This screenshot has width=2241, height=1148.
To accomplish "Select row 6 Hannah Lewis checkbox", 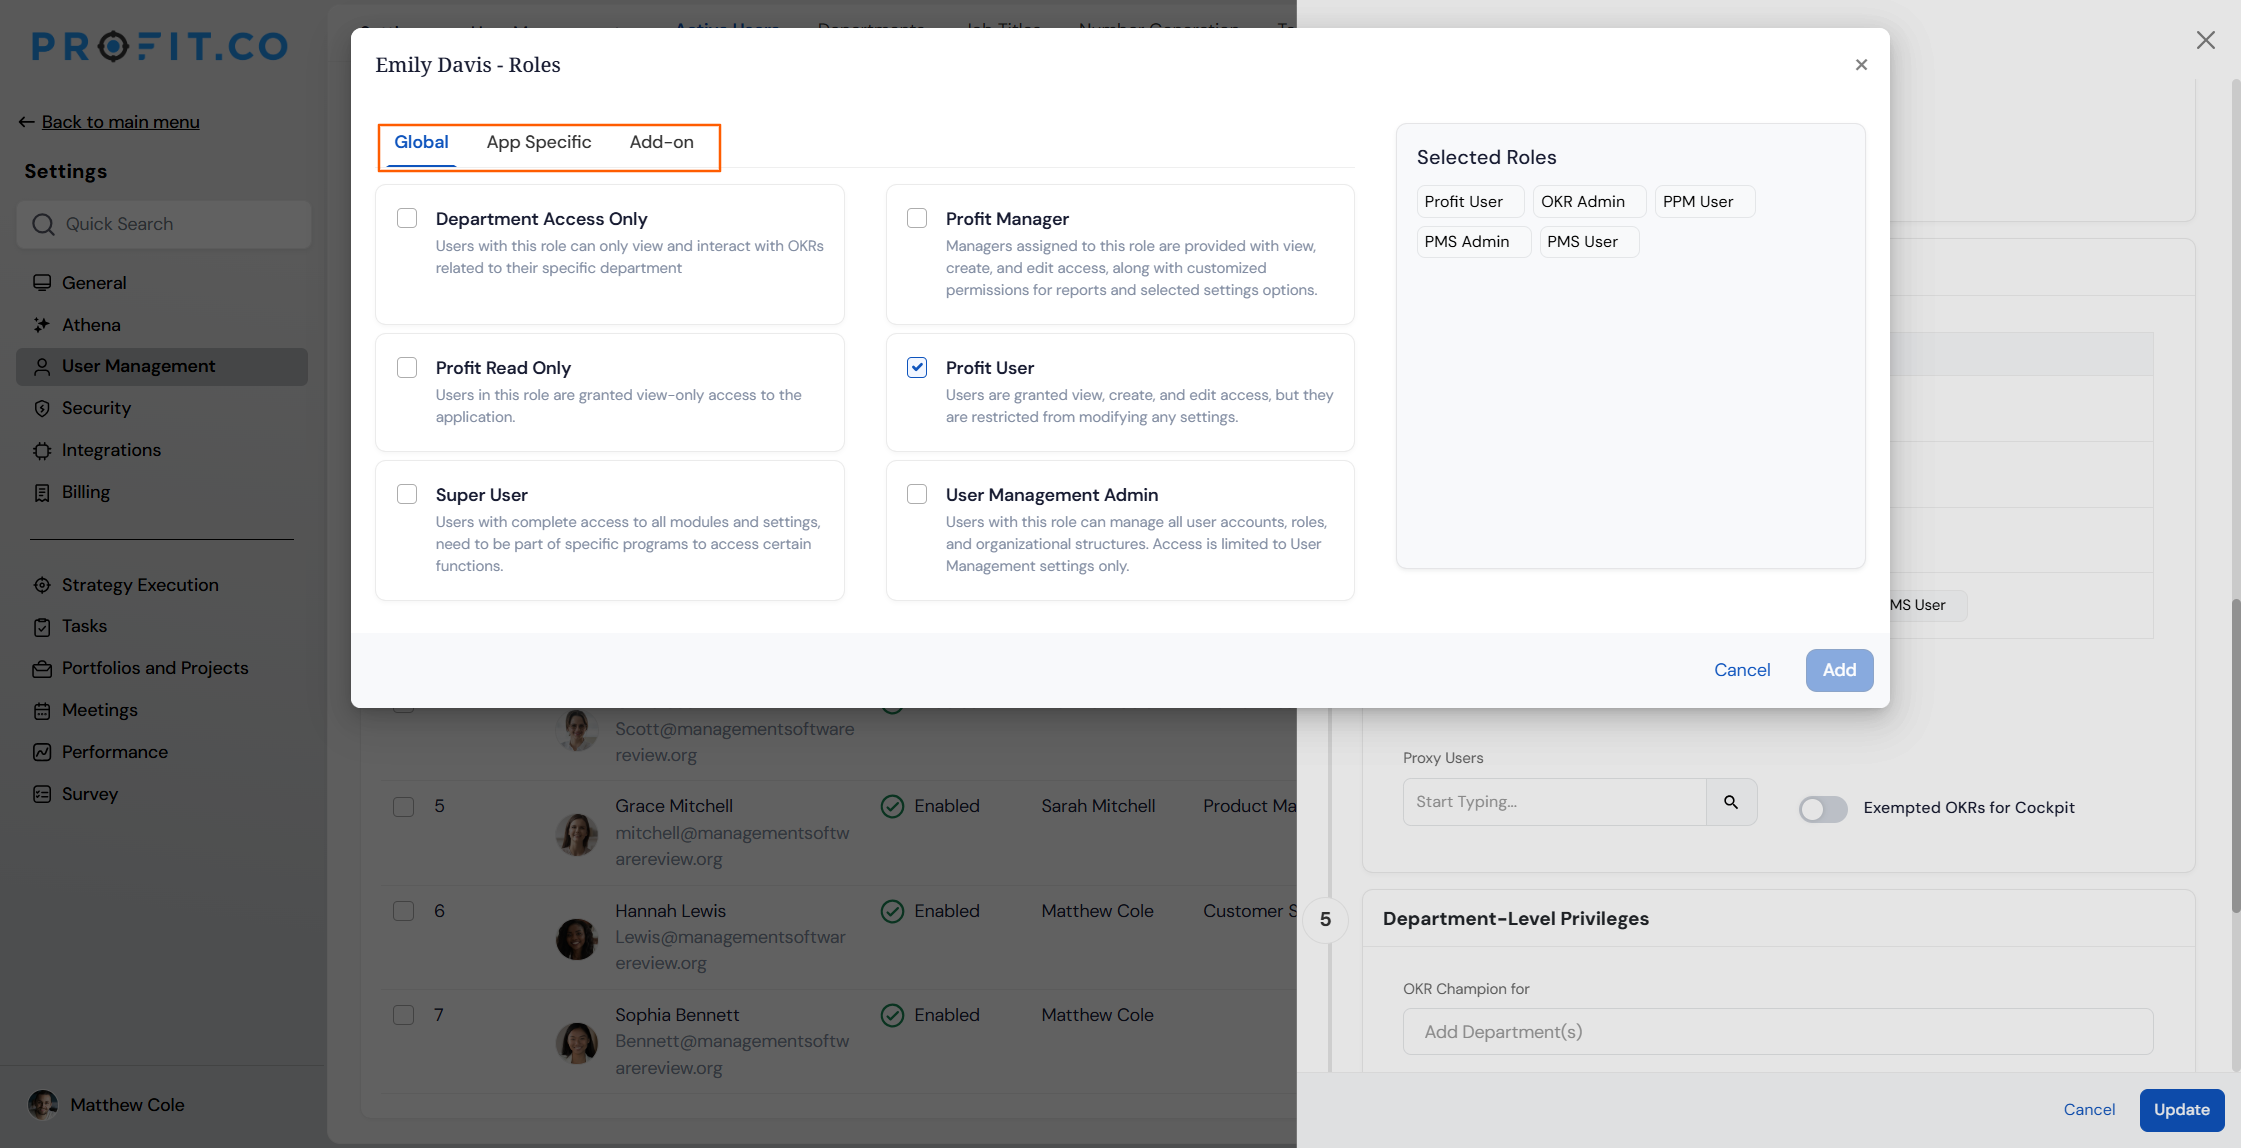I will 404,911.
